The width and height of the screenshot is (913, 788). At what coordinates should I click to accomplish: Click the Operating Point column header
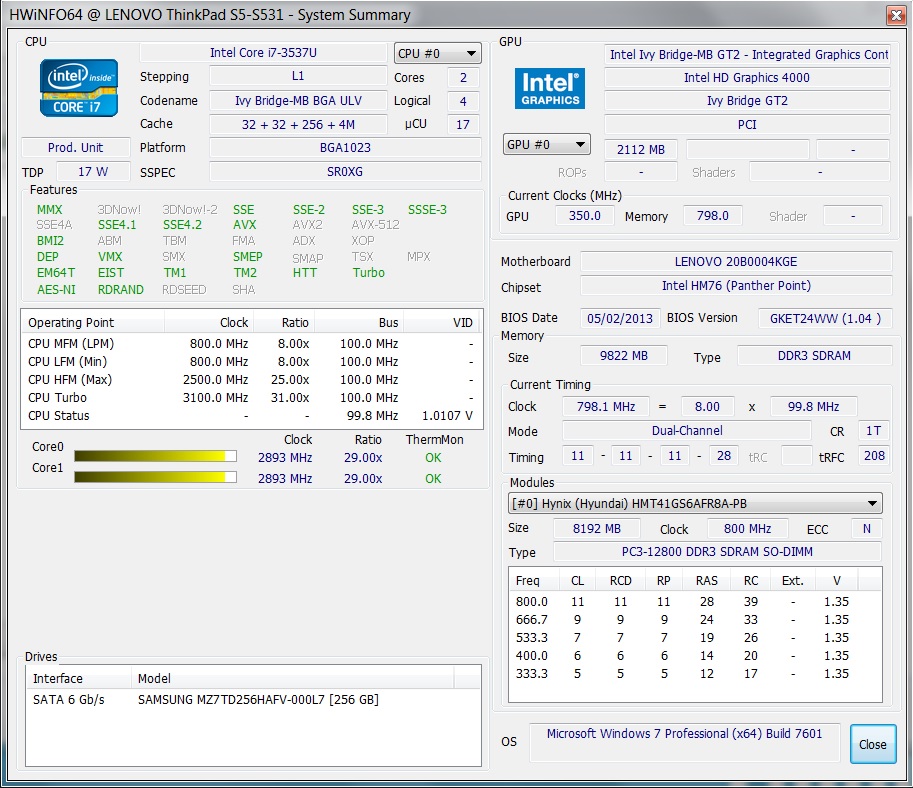tap(93, 323)
